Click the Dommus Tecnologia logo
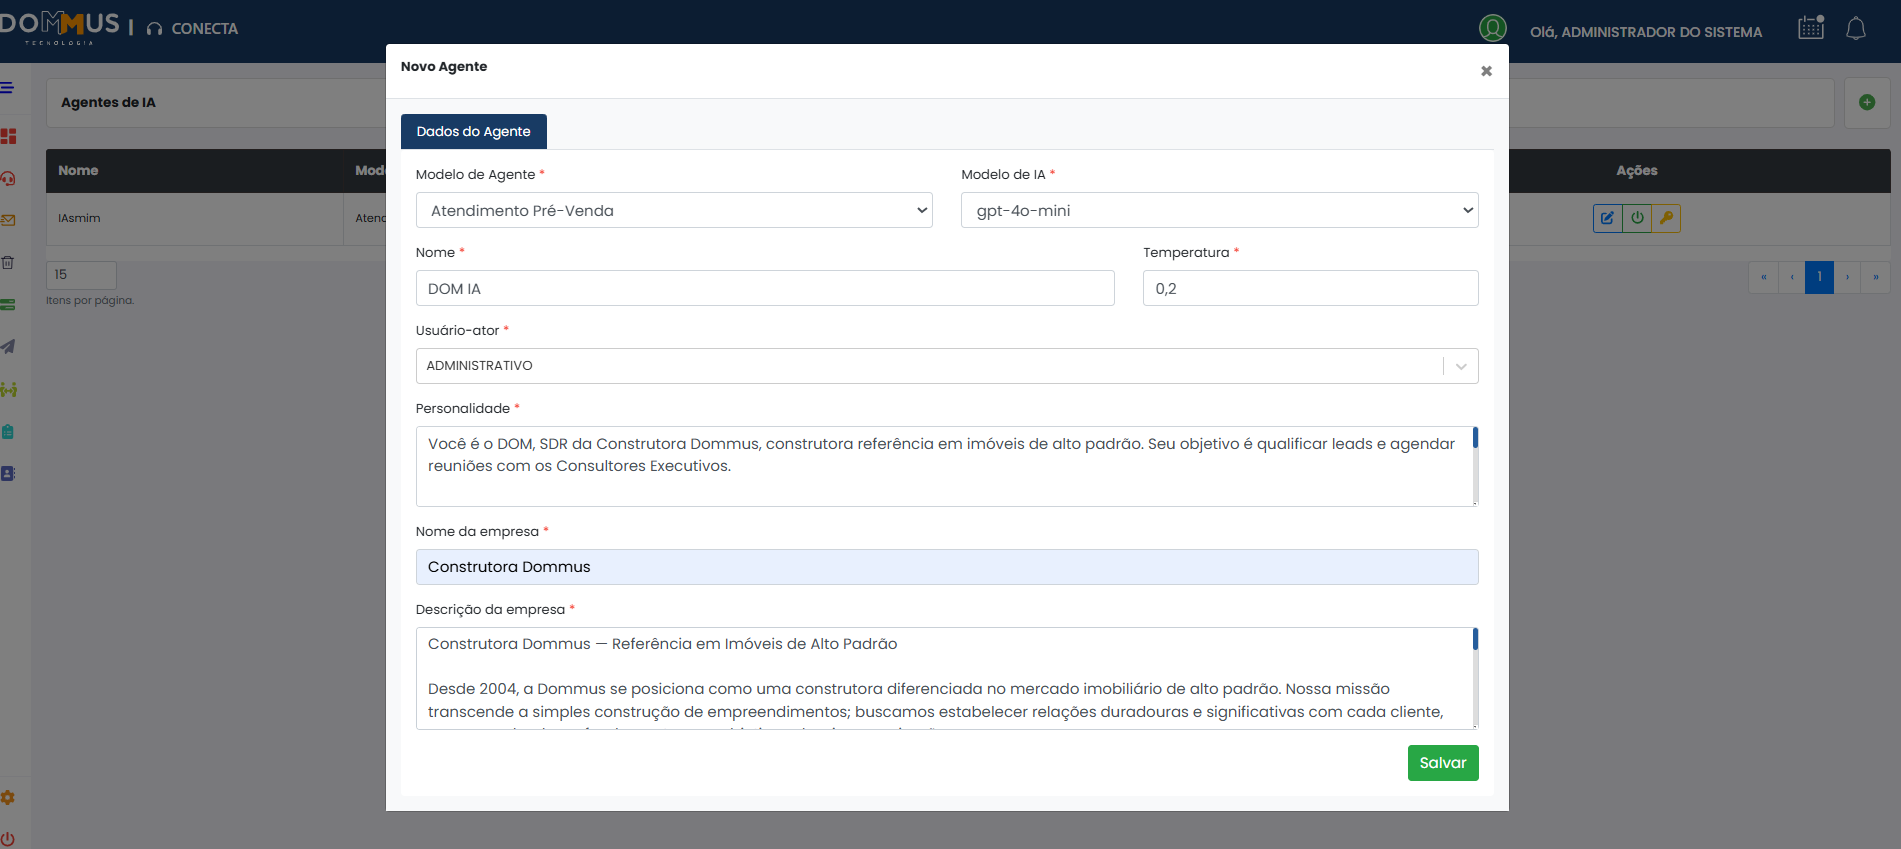 [x=60, y=28]
